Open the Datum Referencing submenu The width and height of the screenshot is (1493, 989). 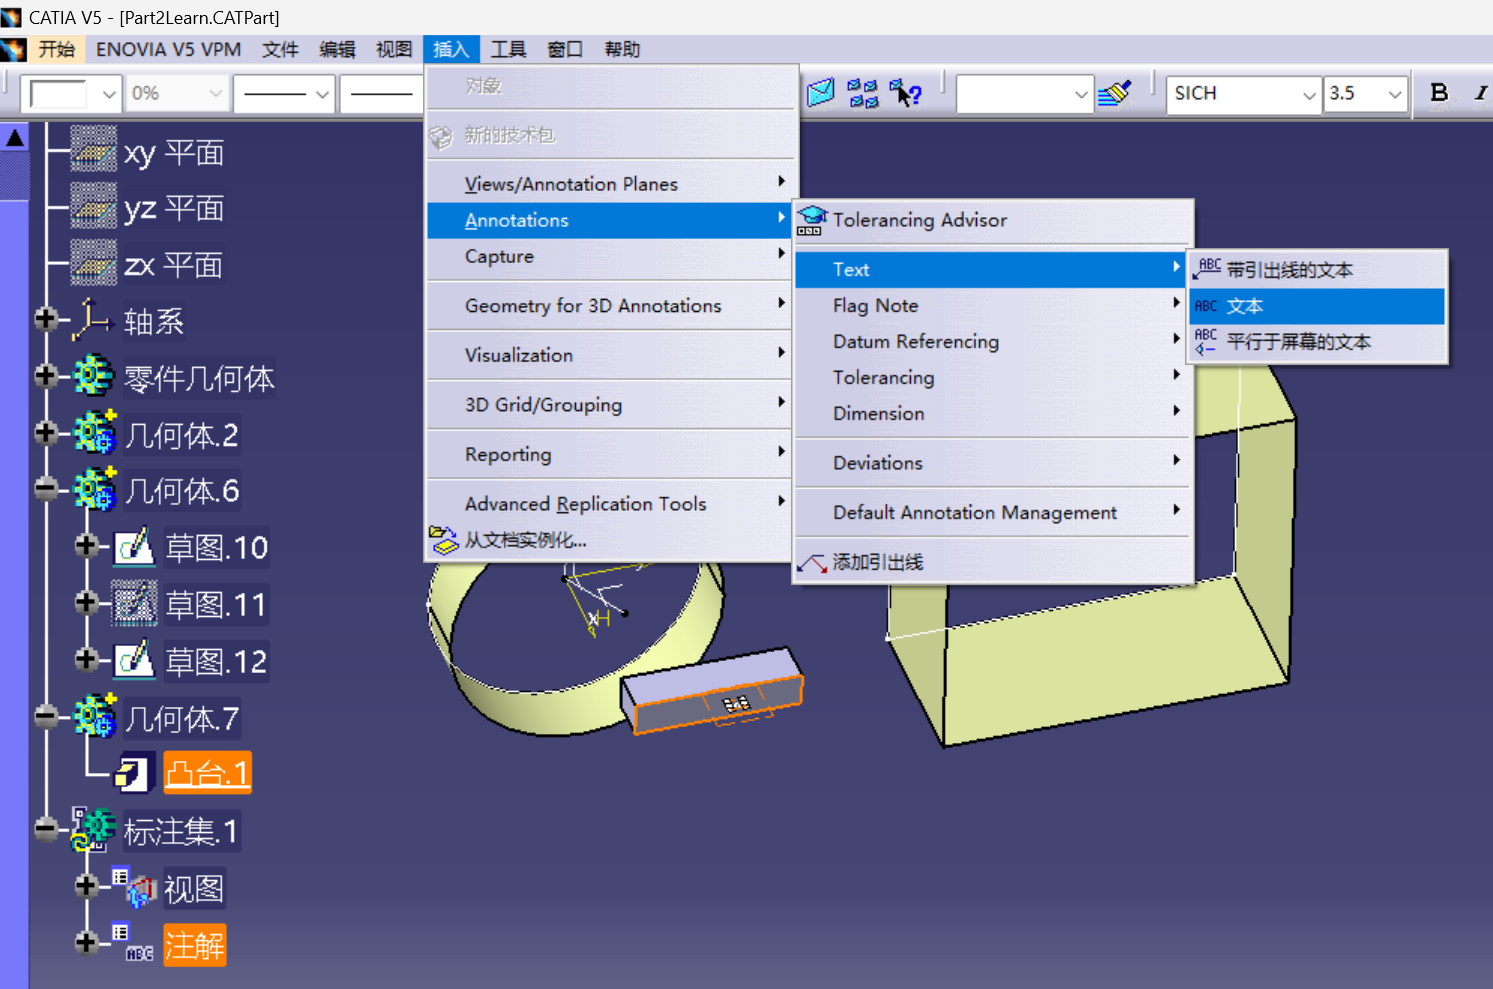pos(993,342)
